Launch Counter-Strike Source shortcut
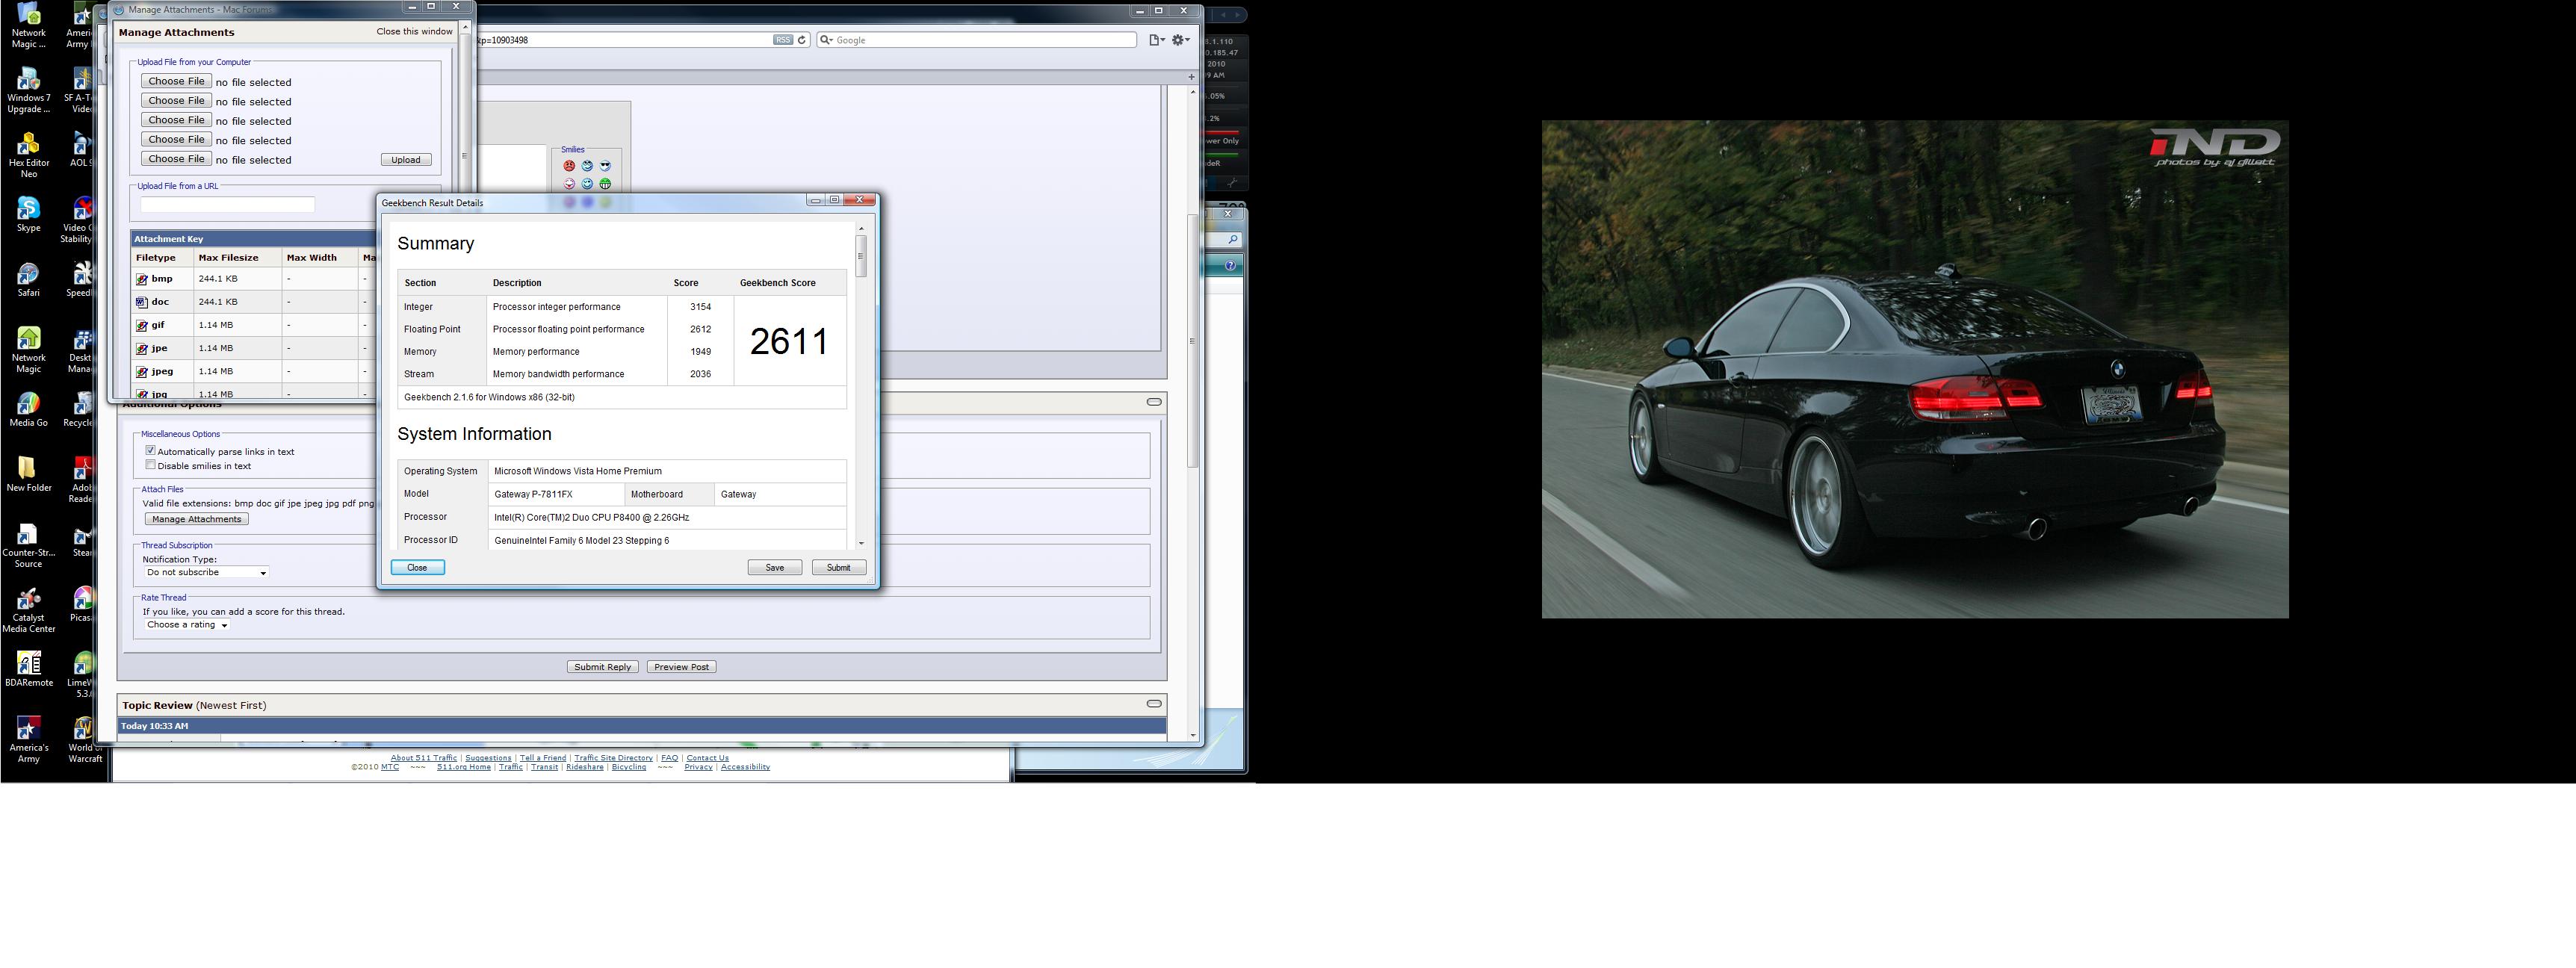The height and width of the screenshot is (968, 2576). tap(28, 545)
